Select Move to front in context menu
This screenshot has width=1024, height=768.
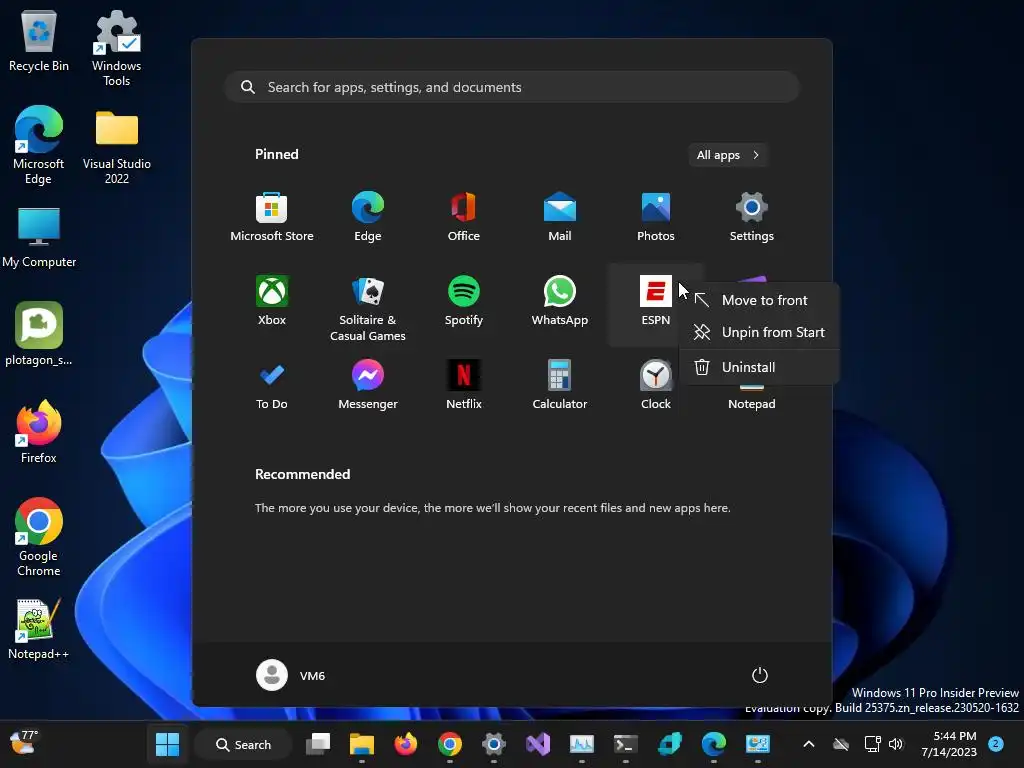pos(759,300)
